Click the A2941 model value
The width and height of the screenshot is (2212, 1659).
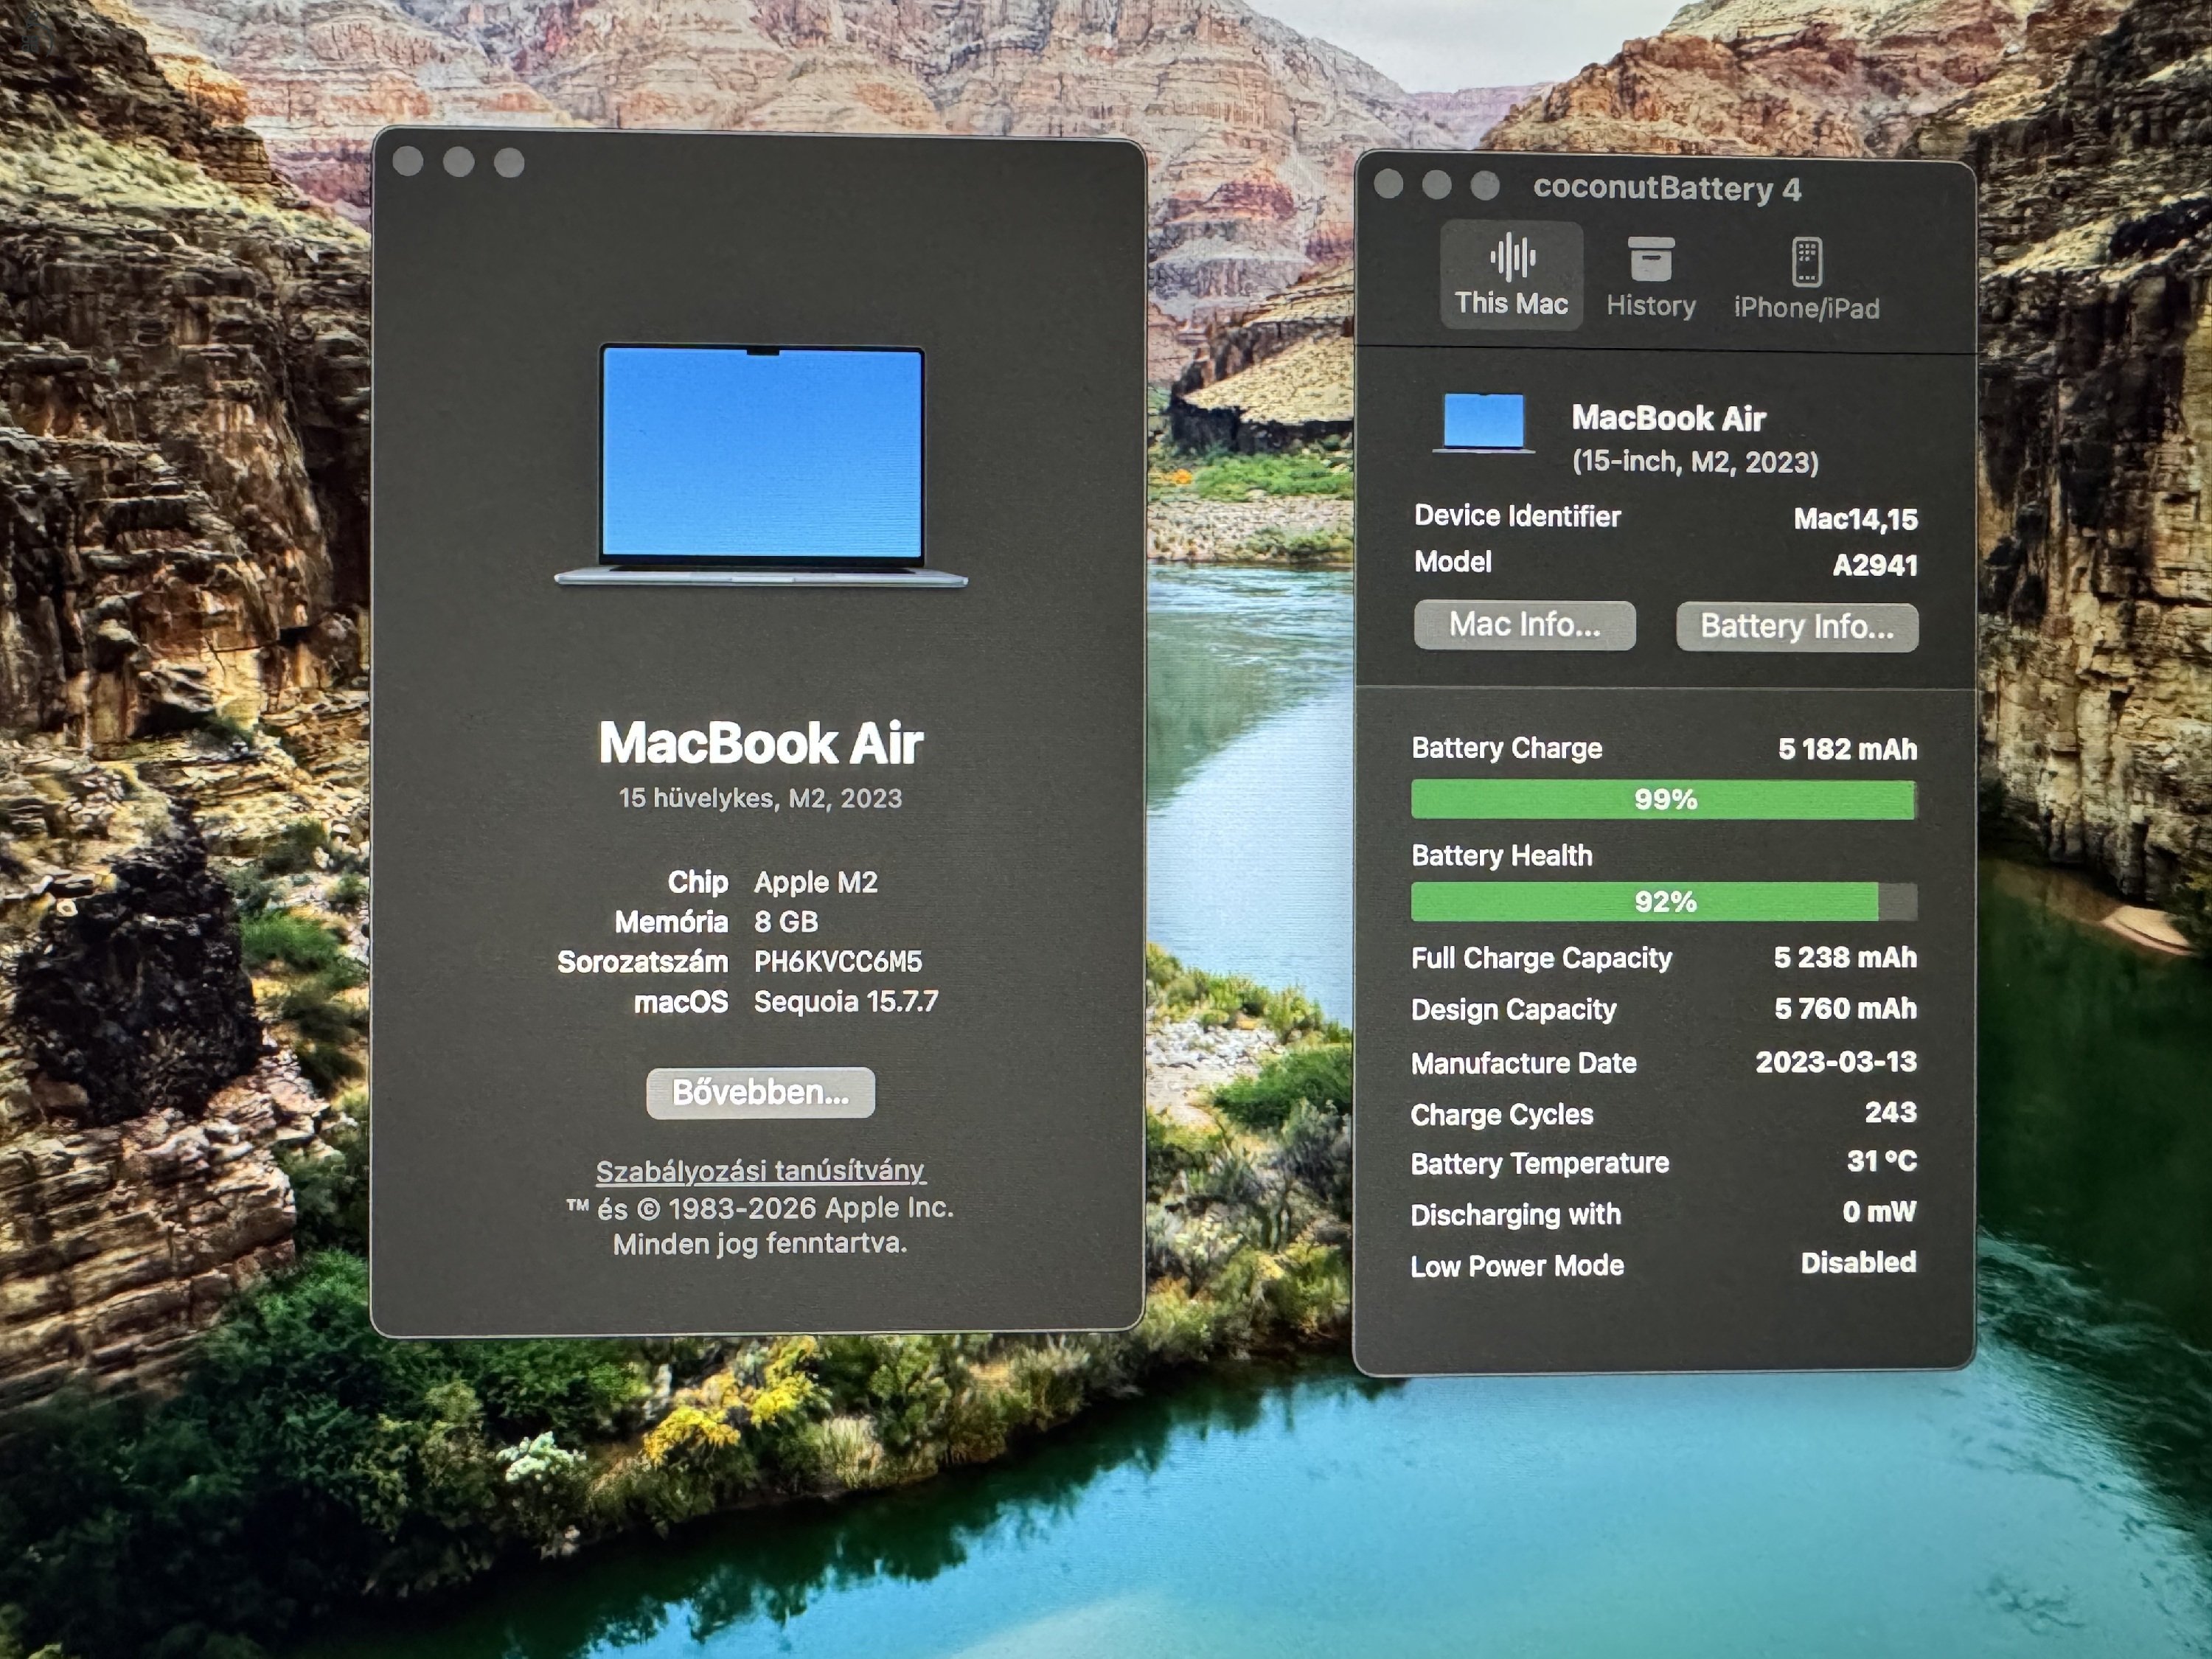(x=1875, y=565)
